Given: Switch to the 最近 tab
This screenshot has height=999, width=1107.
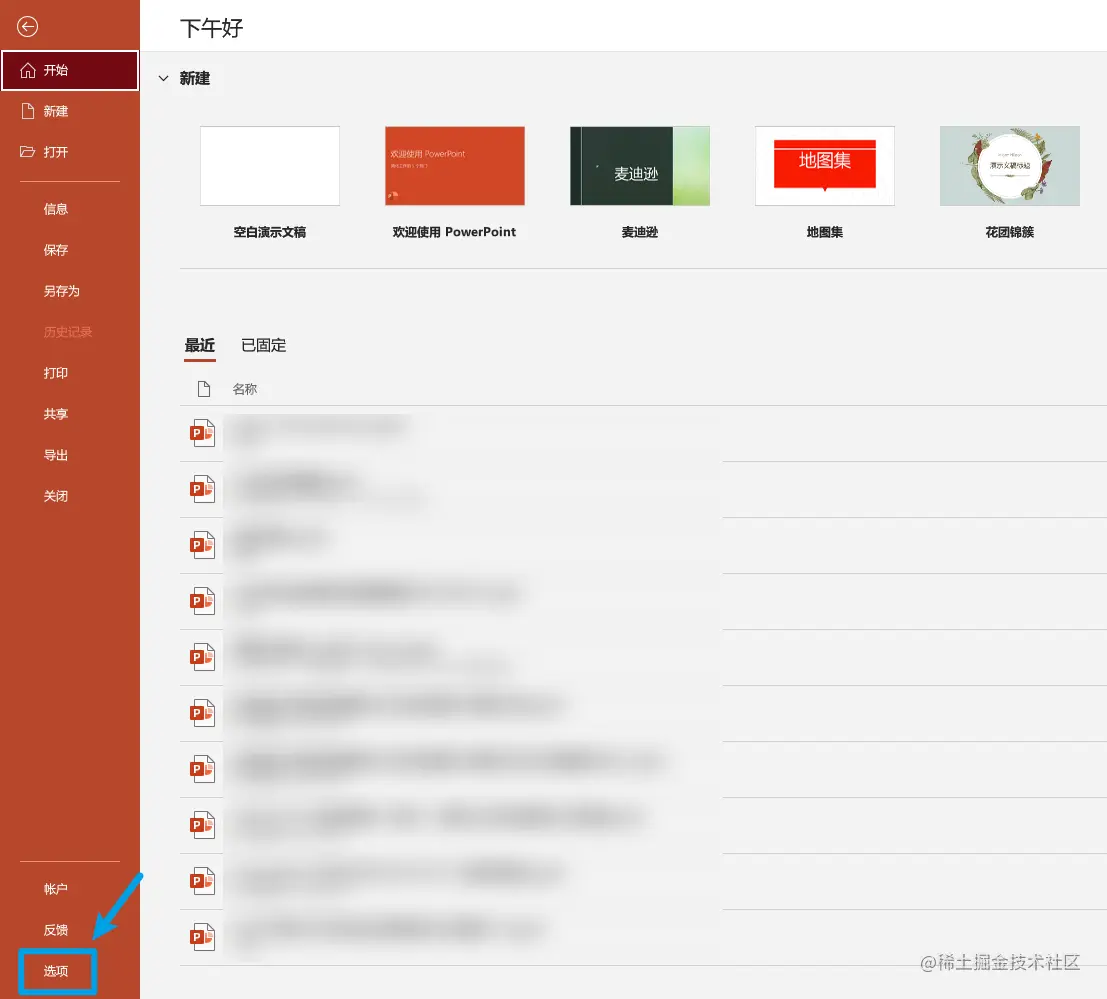Looking at the screenshot, I should pos(200,345).
